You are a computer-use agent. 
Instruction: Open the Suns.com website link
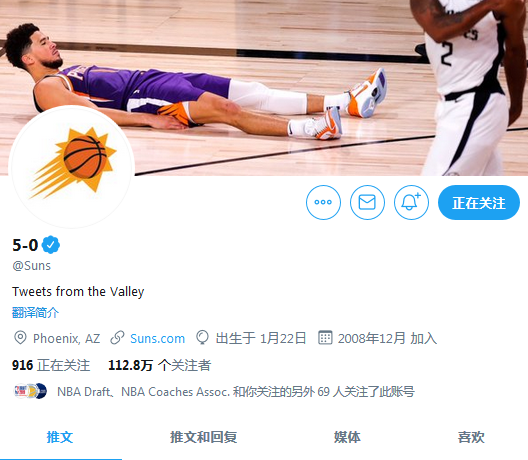(157, 338)
